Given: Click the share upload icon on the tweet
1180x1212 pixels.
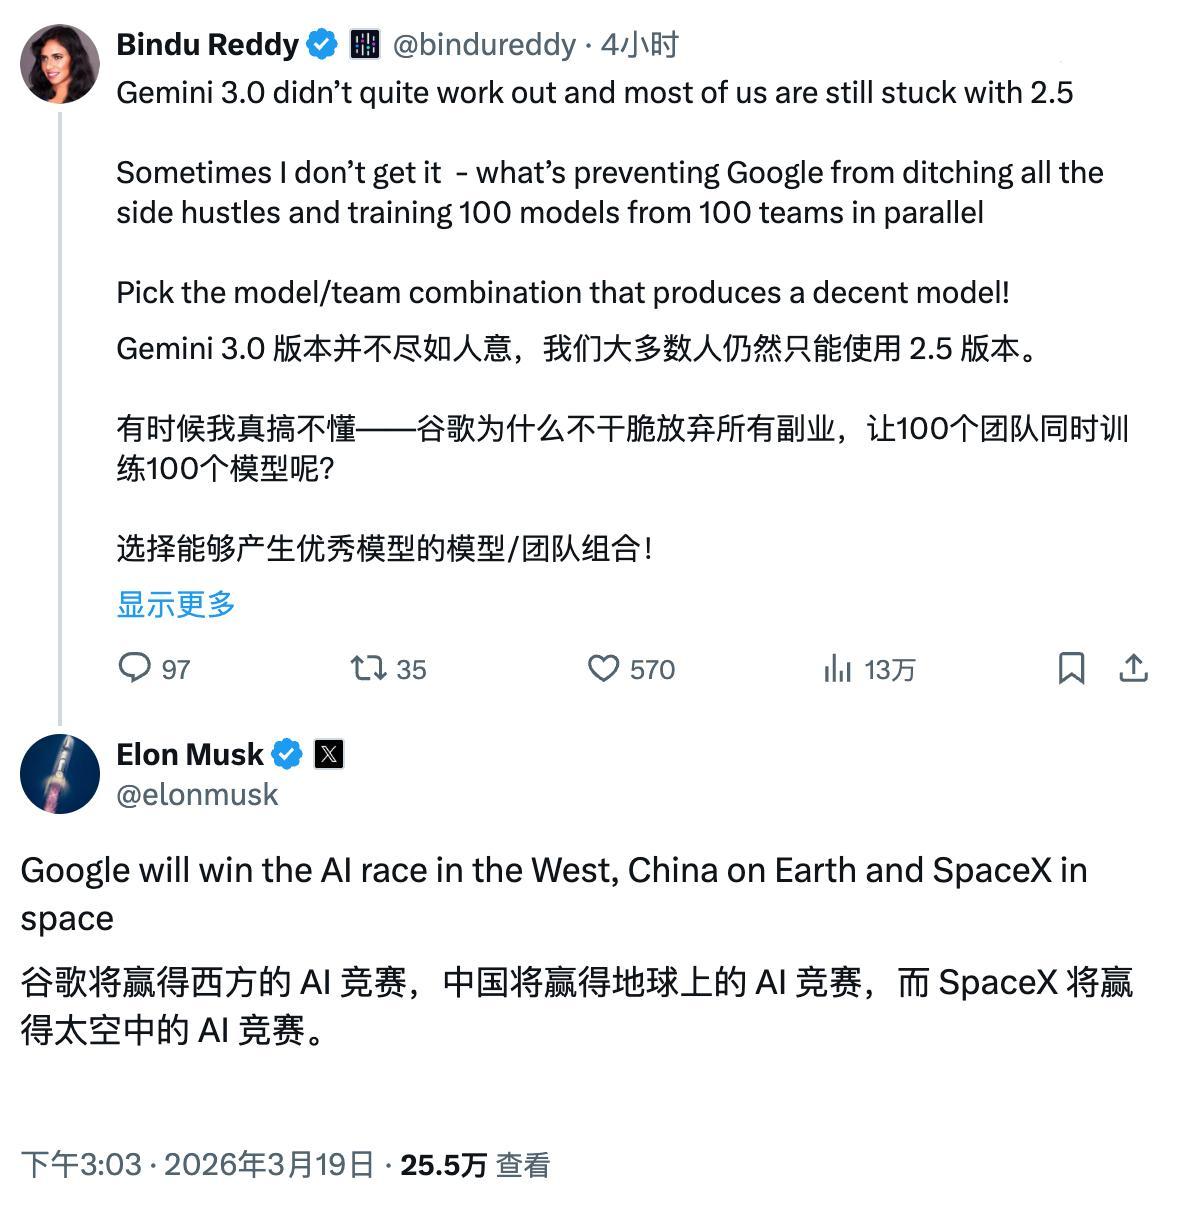Looking at the screenshot, I should click(x=1133, y=670).
